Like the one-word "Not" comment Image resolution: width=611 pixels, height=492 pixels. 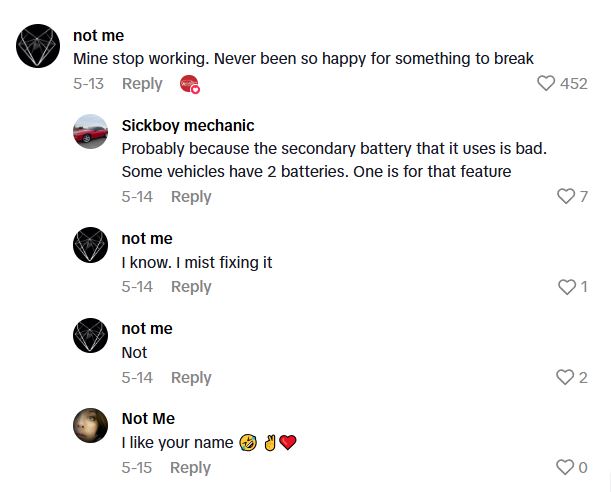coord(566,378)
